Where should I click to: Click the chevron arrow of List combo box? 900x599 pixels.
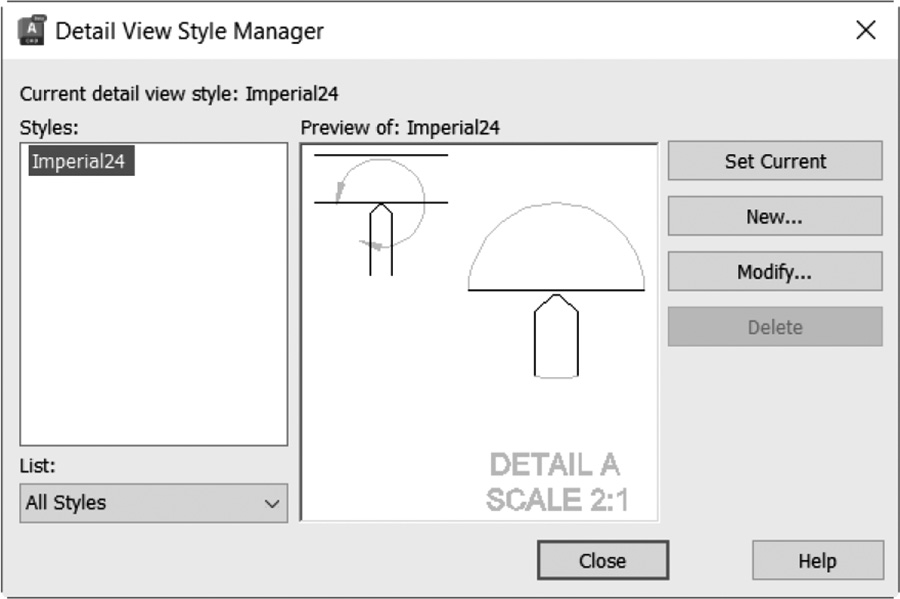(272, 504)
